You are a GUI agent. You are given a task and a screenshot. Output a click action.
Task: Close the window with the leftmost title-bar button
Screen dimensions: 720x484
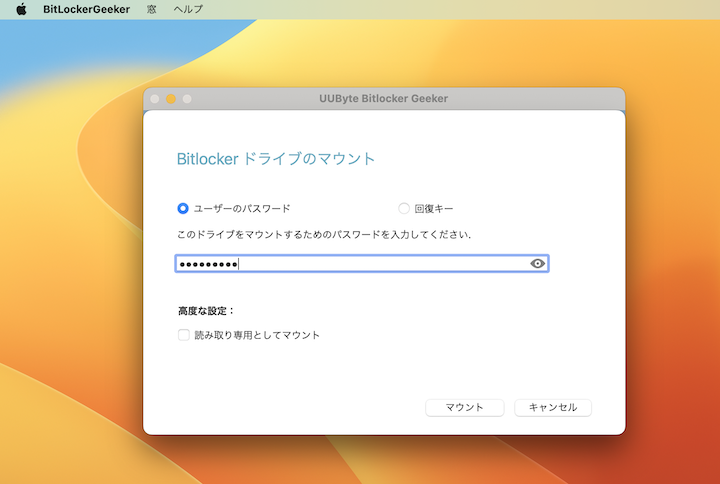155,99
